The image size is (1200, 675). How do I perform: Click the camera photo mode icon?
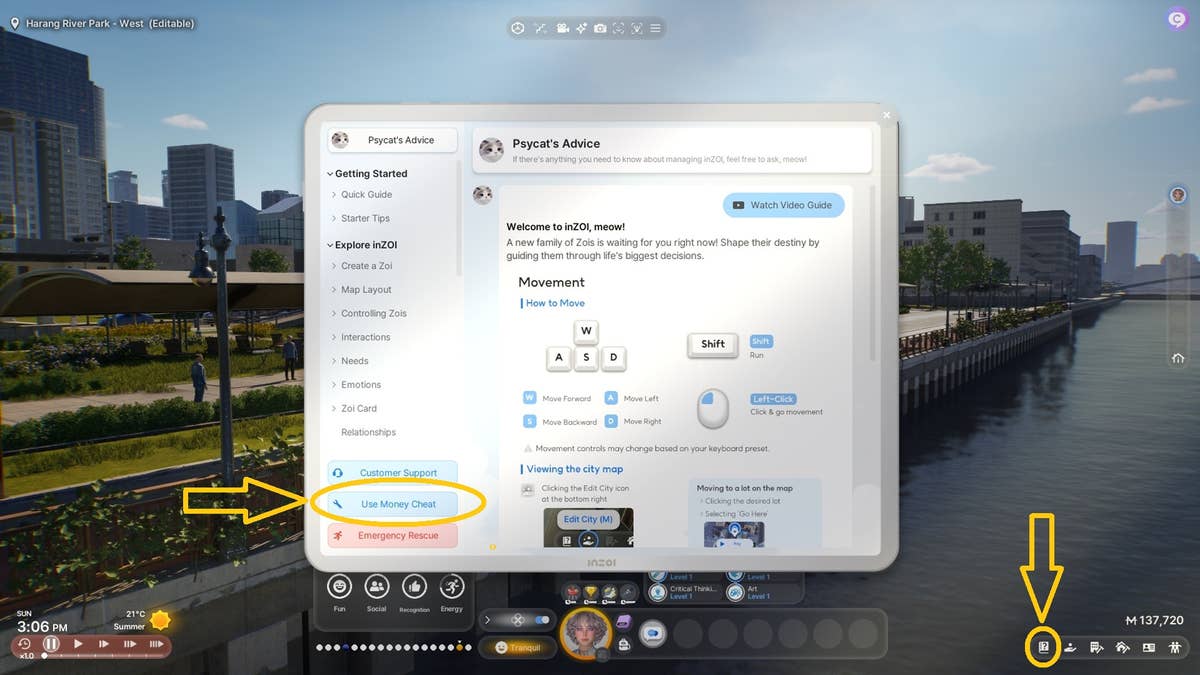pyautogui.click(x=600, y=28)
